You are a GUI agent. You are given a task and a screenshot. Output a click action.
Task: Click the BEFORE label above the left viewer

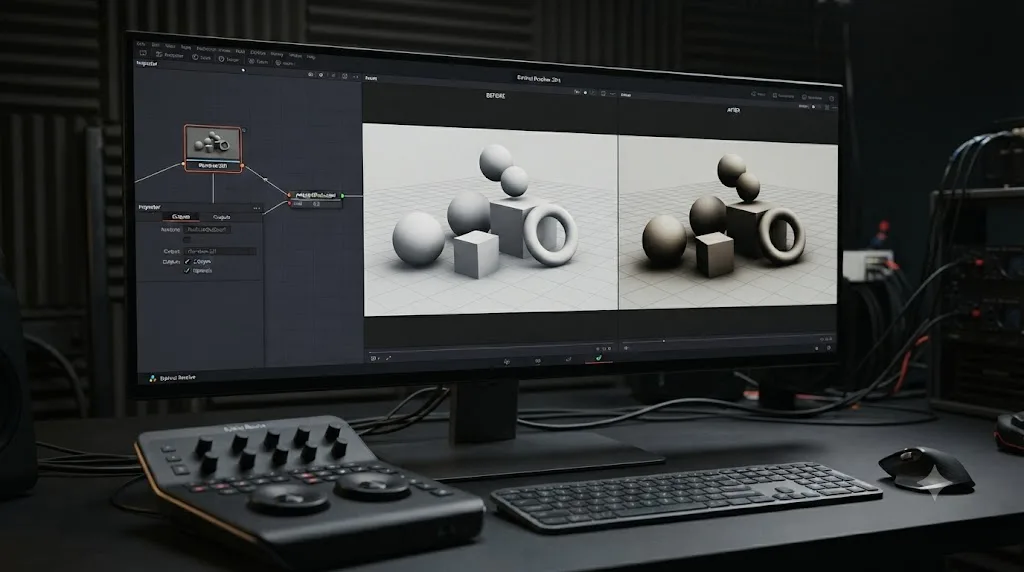click(x=496, y=96)
